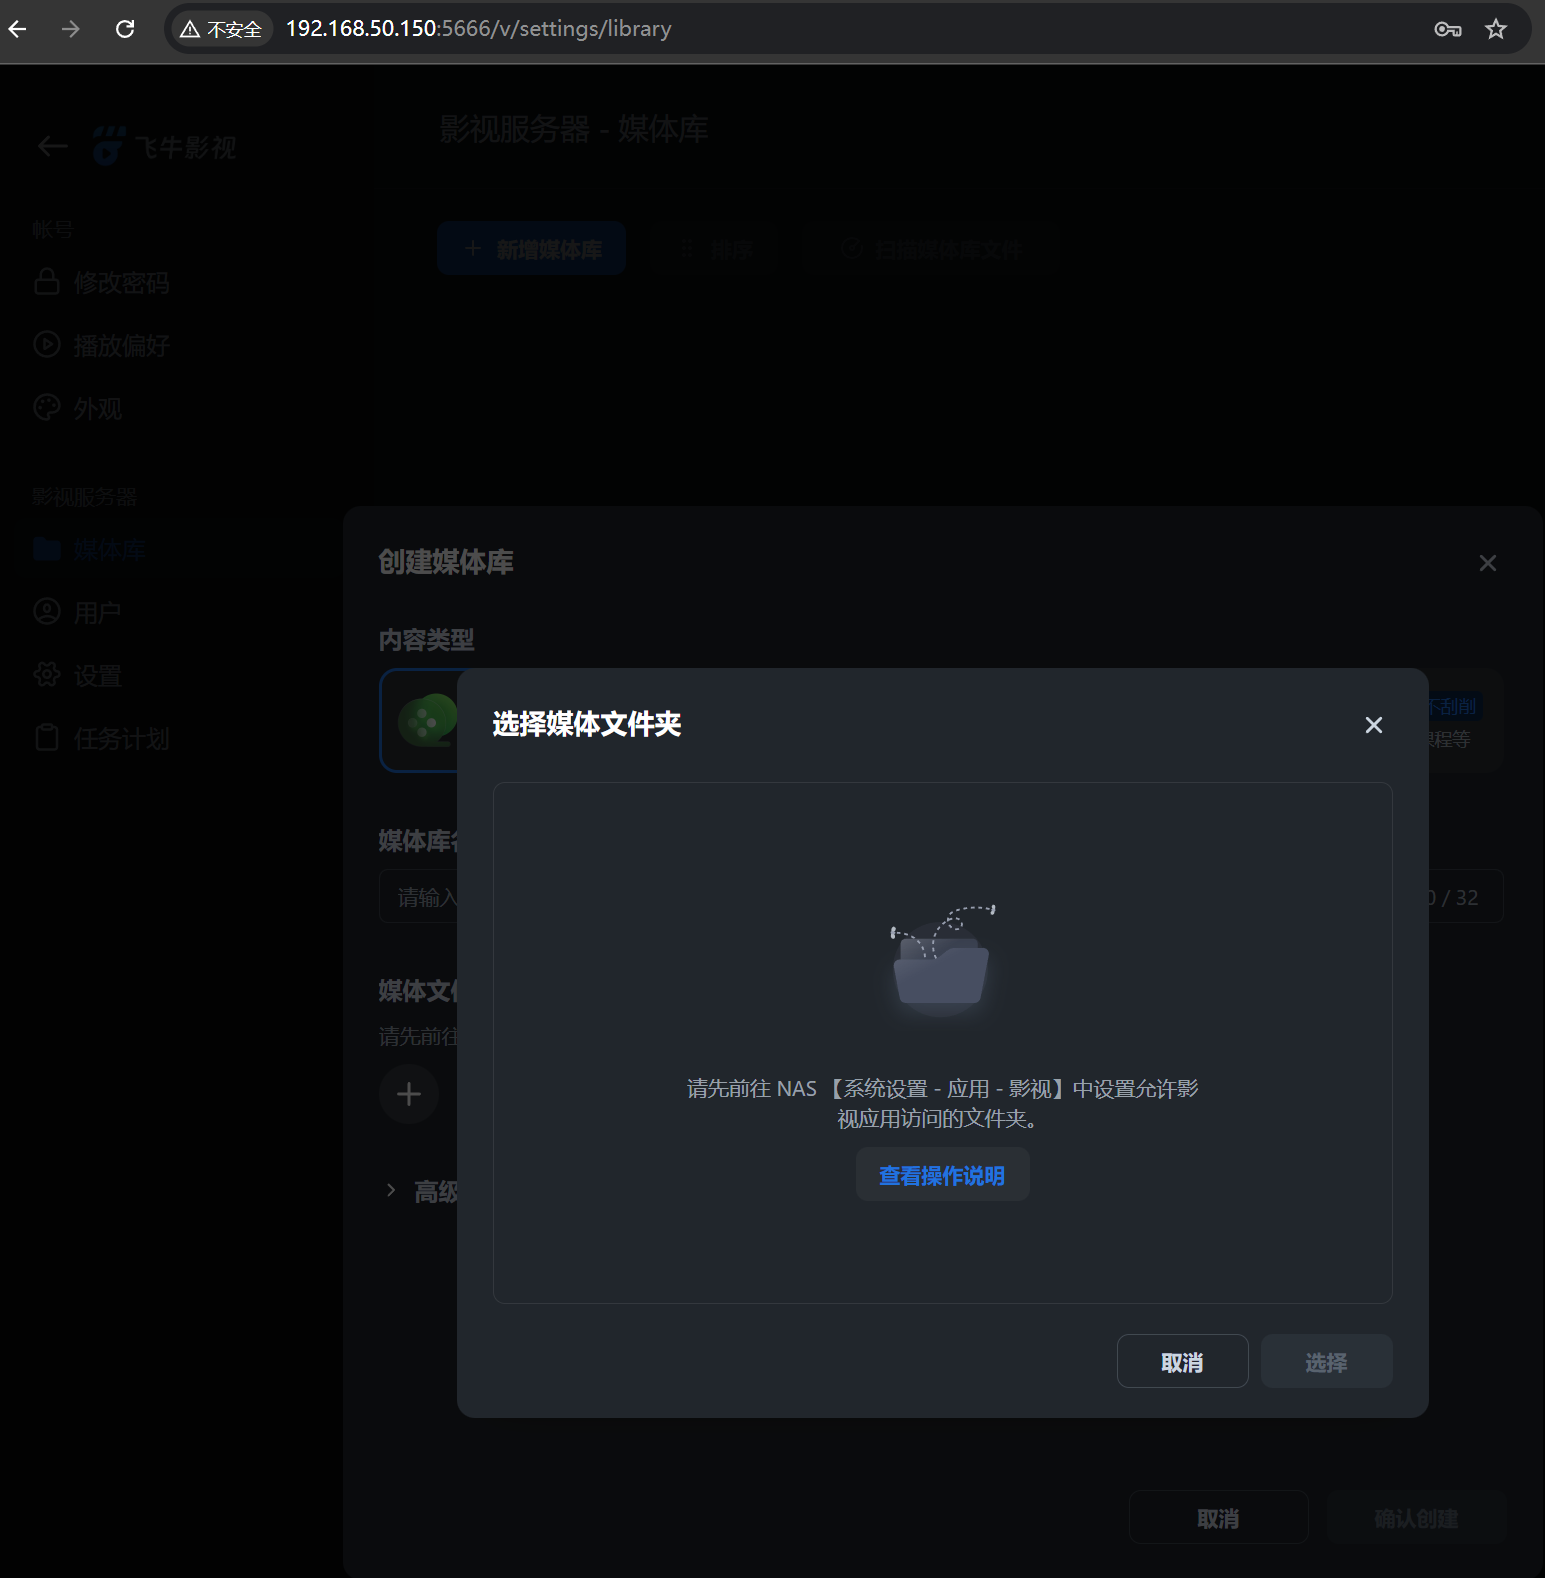Open 修改密码 in the sidebar
Screen dimensions: 1545x1578
coord(102,283)
